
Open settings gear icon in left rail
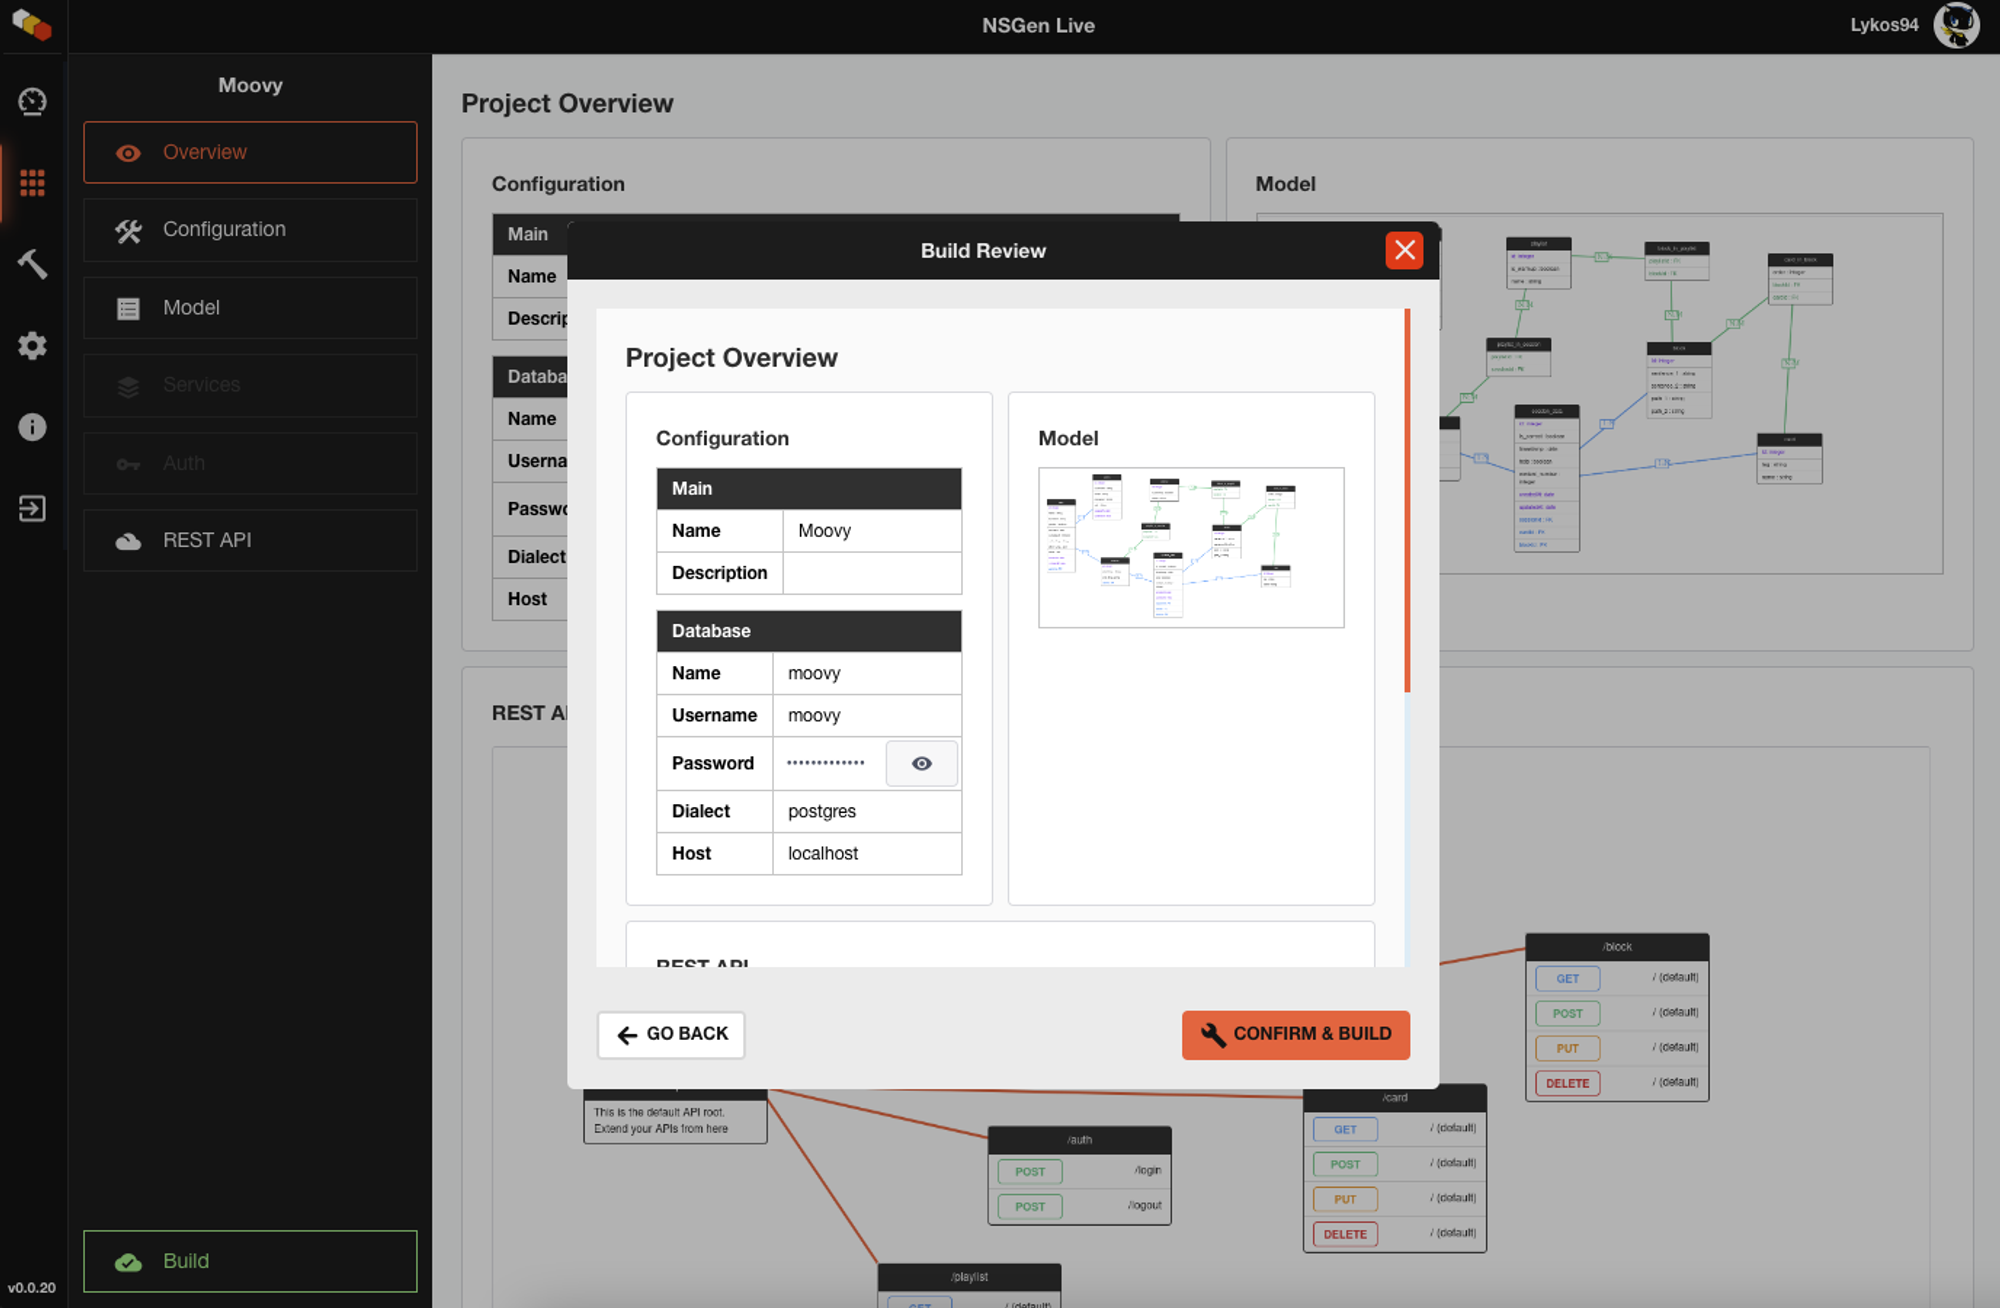(x=32, y=346)
